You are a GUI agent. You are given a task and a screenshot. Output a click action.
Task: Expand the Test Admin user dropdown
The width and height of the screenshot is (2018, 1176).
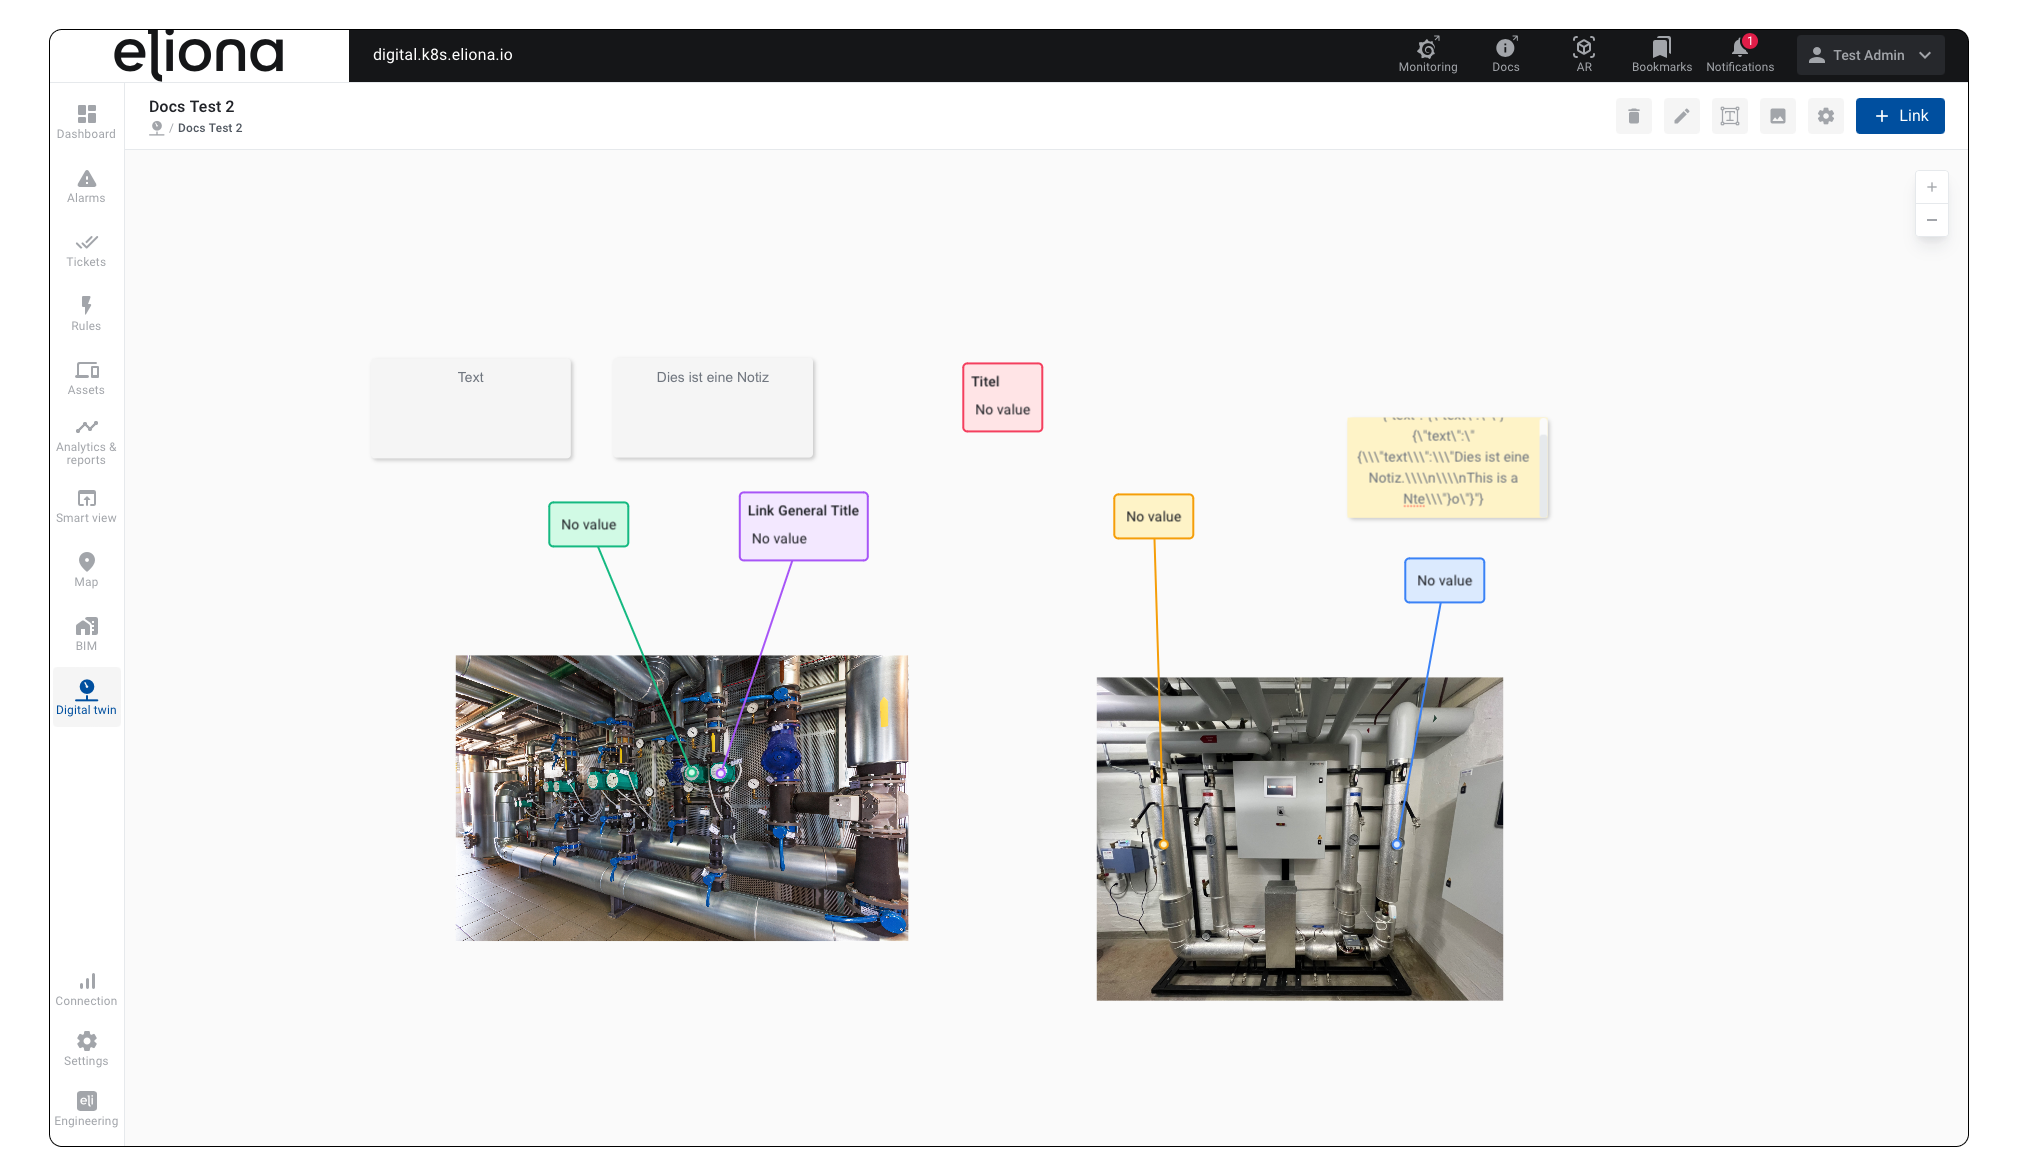[x=1870, y=55]
